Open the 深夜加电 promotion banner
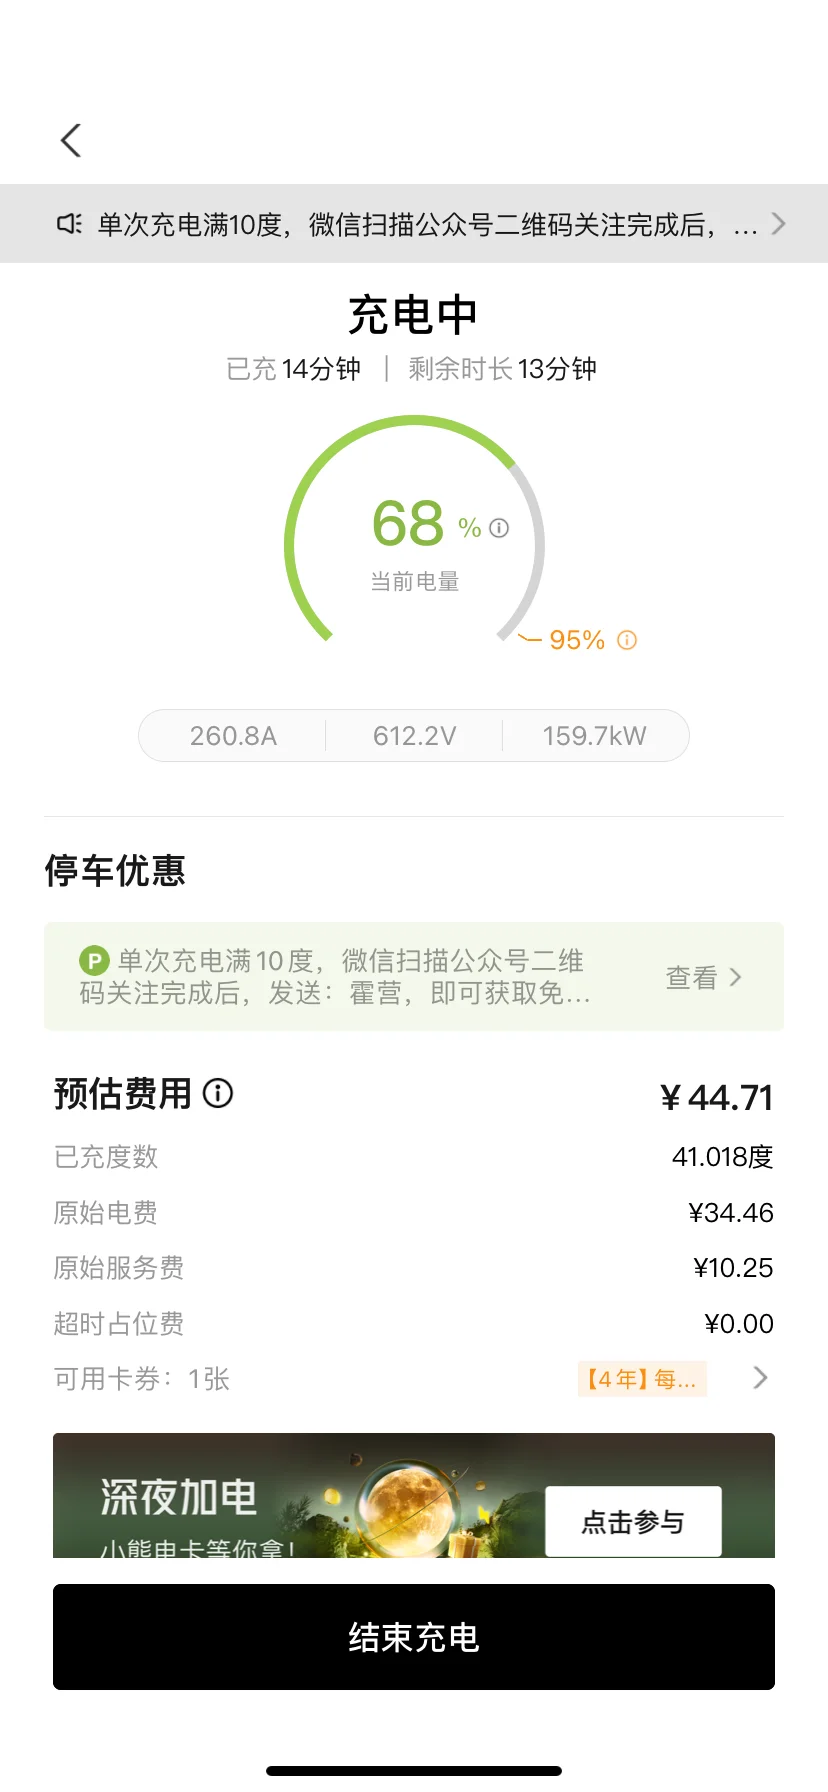This screenshot has height=1792, width=828. tap(180, 1498)
